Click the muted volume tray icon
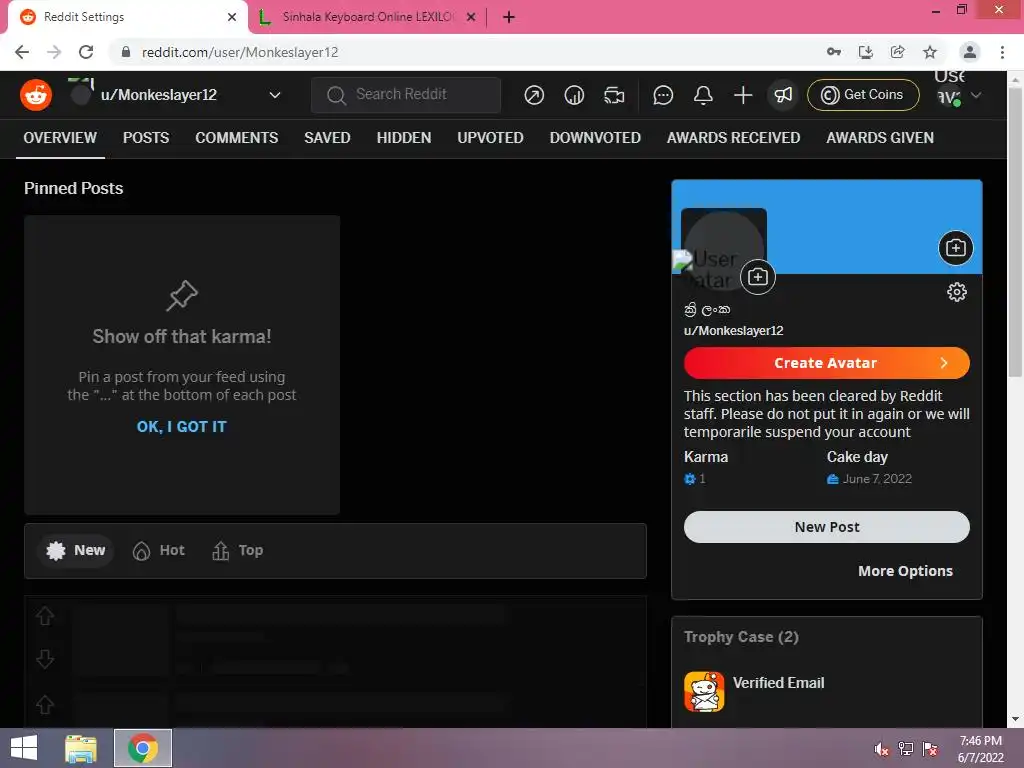 881,749
